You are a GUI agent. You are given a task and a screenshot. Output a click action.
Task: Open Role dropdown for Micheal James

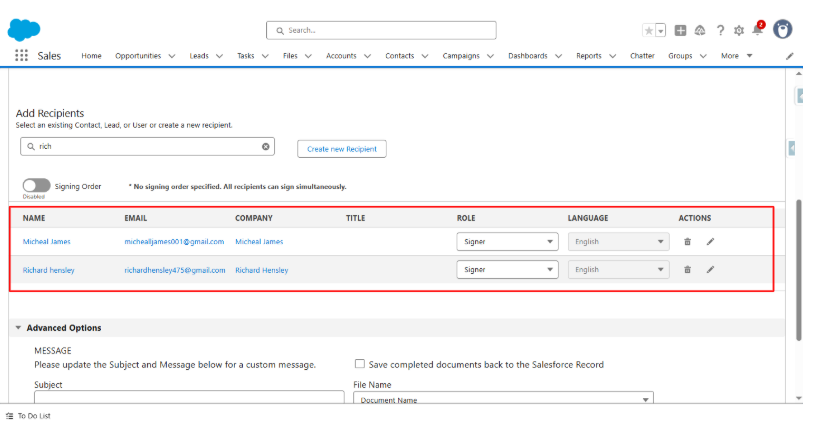507,241
